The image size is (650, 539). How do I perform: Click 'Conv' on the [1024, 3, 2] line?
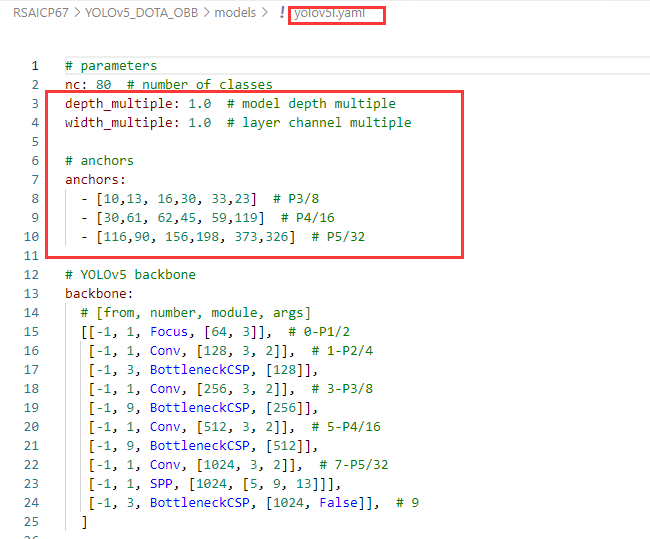click(x=165, y=465)
